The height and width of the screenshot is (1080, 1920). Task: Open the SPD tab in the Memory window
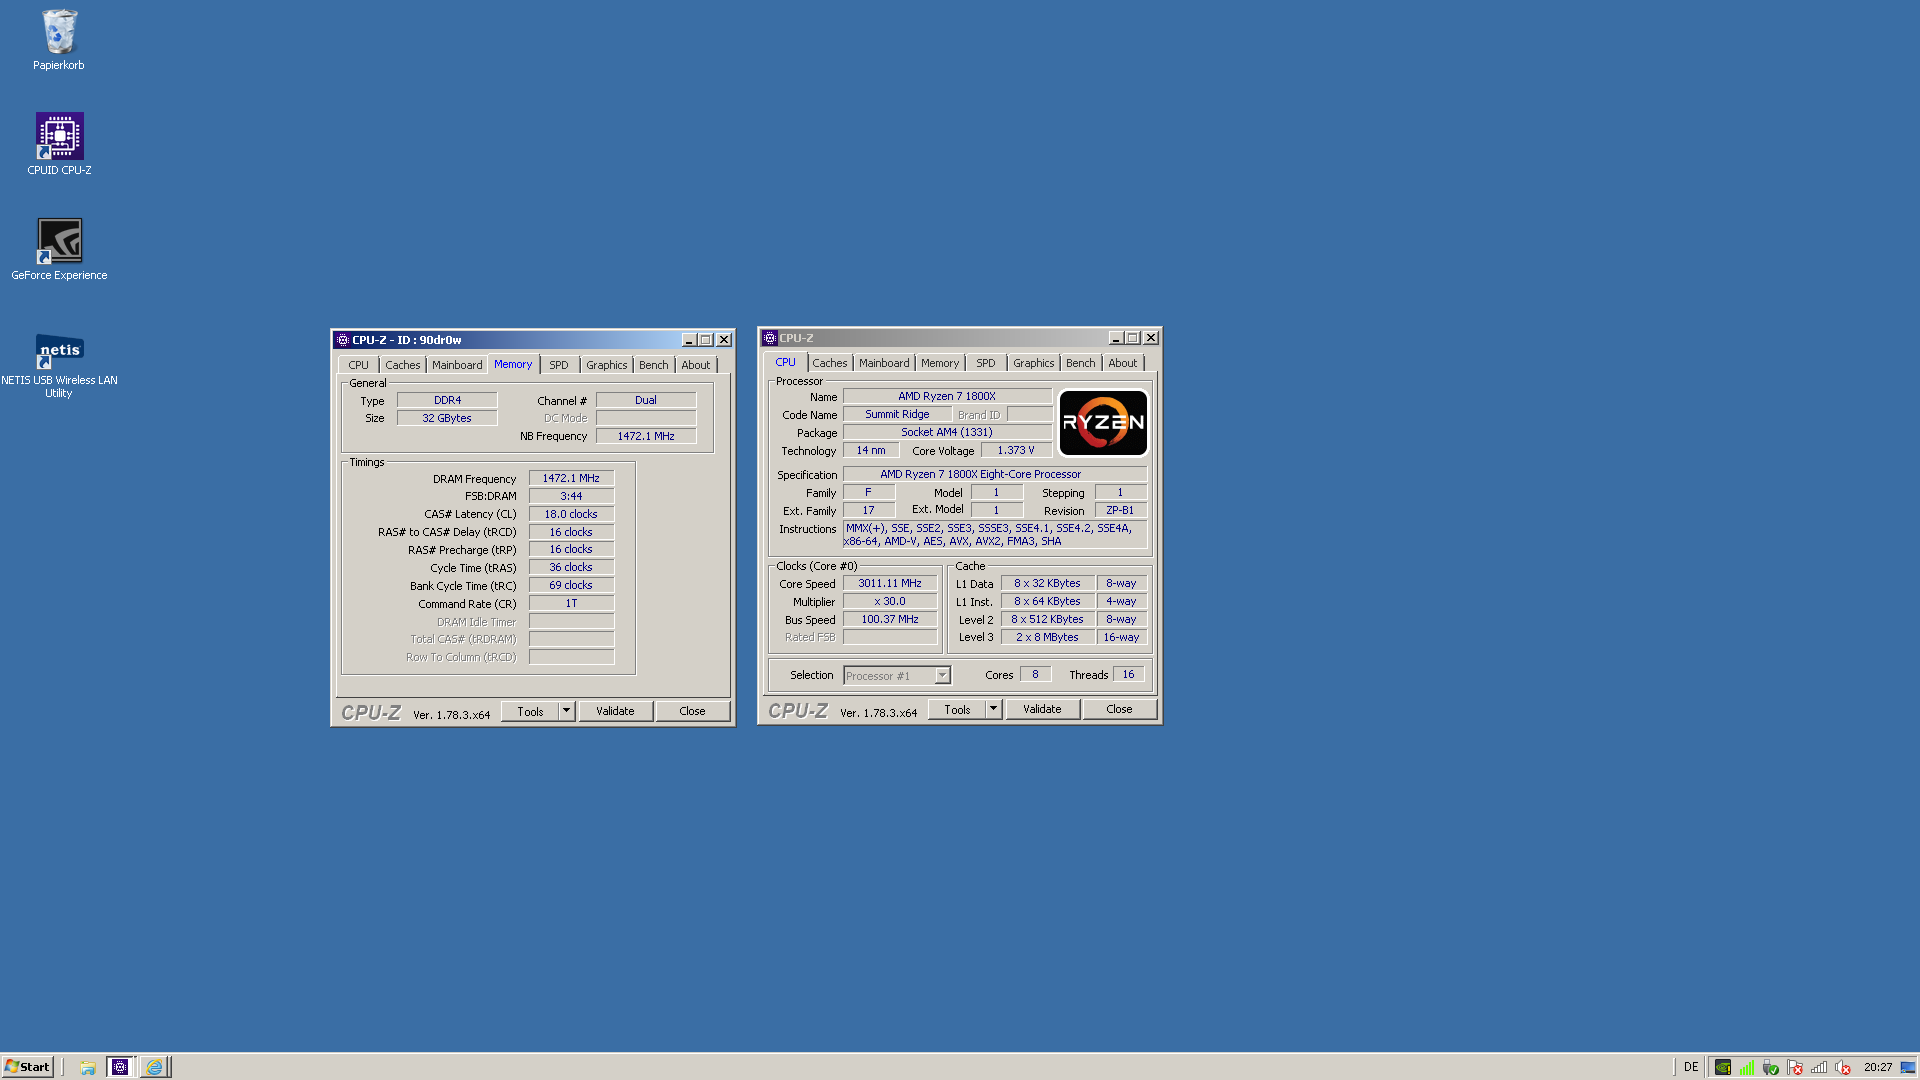pyautogui.click(x=558, y=365)
